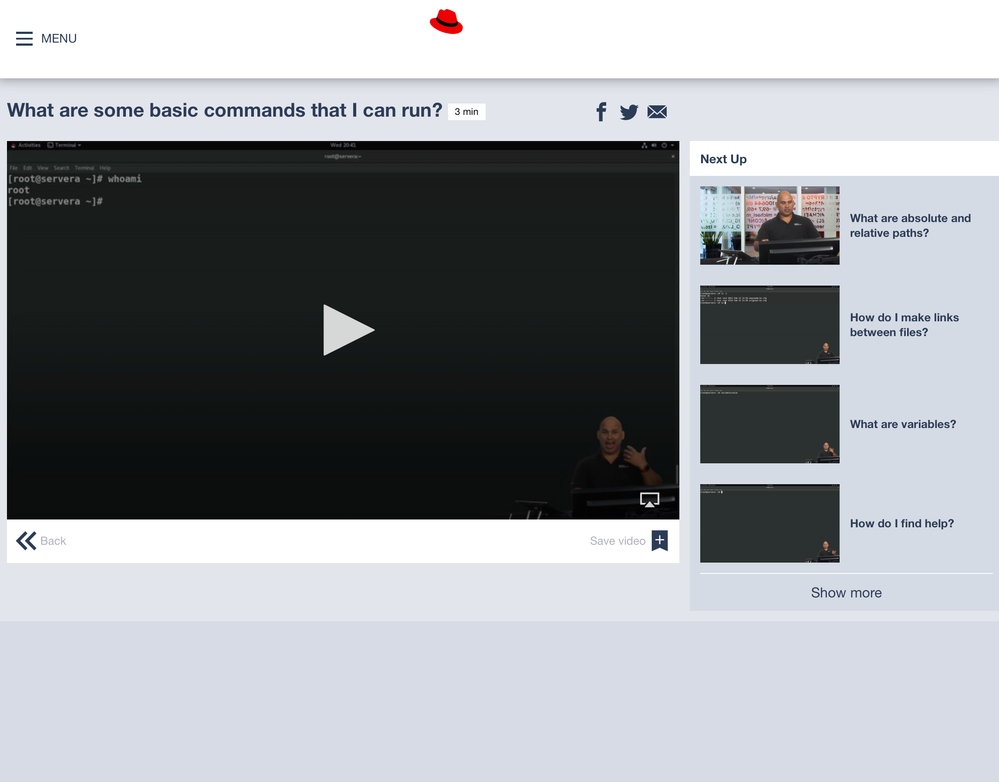Share video on Facebook

pos(601,112)
